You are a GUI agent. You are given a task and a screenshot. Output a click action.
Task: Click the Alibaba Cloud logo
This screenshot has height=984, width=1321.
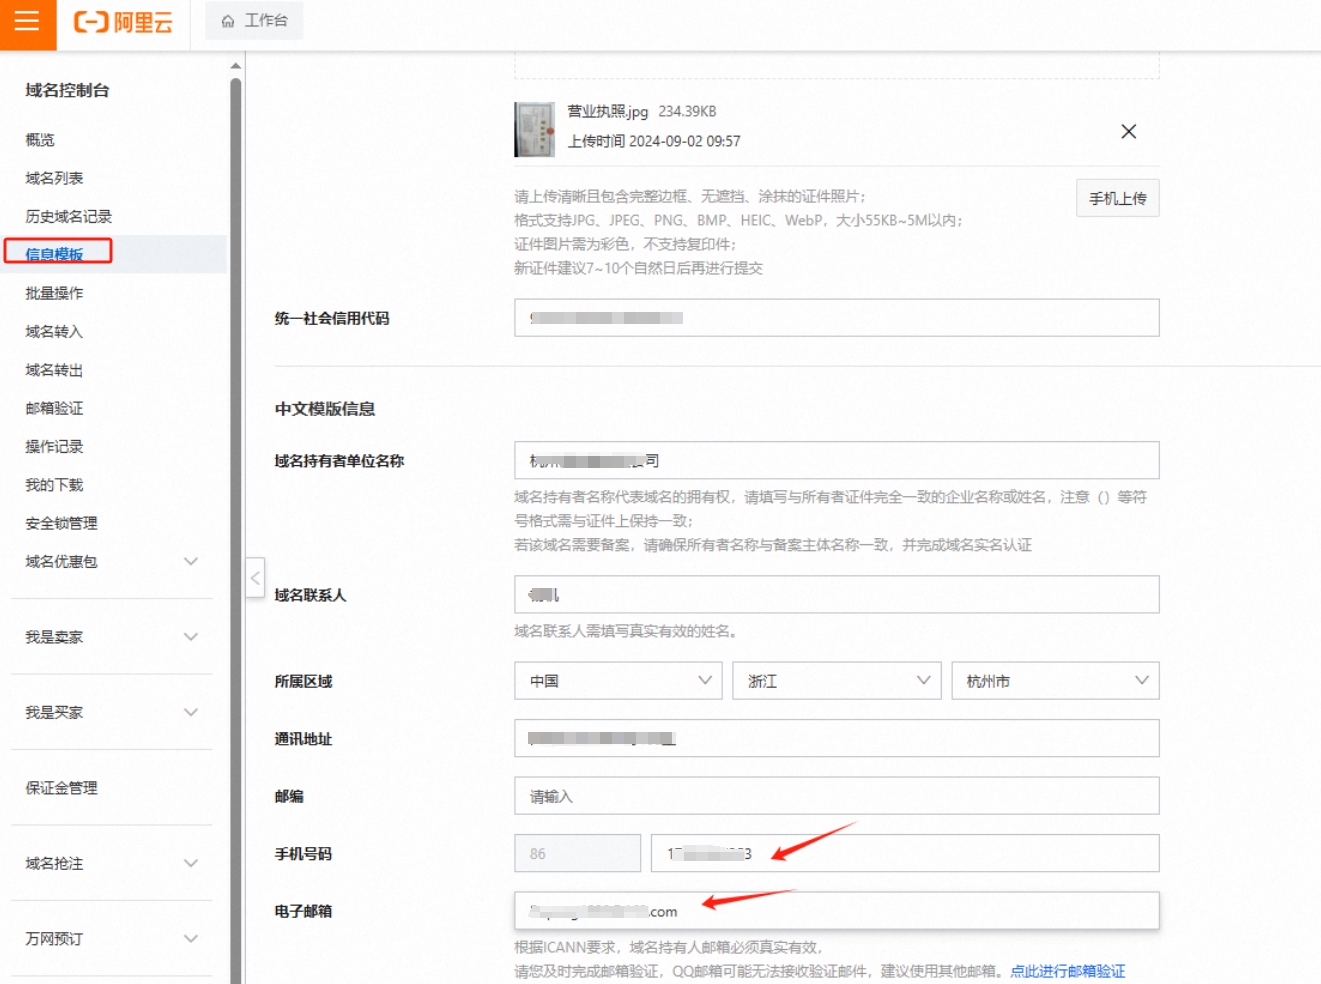pyautogui.click(x=124, y=22)
